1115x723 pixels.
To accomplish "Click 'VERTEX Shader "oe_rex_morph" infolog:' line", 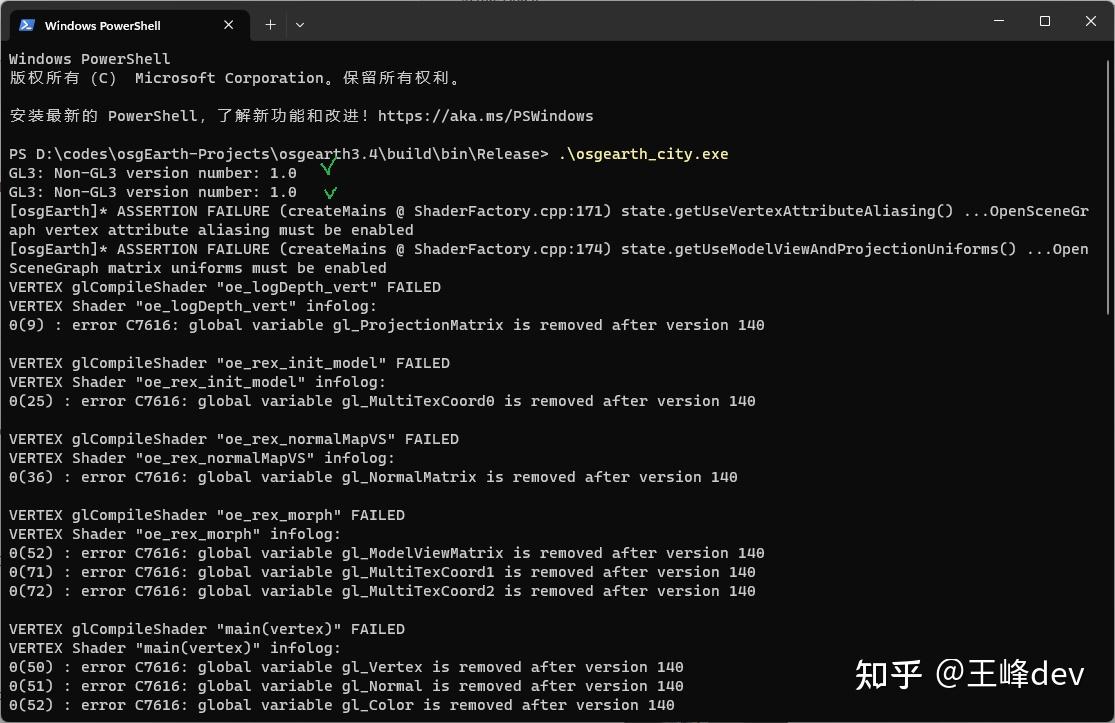I will tap(175, 535).
